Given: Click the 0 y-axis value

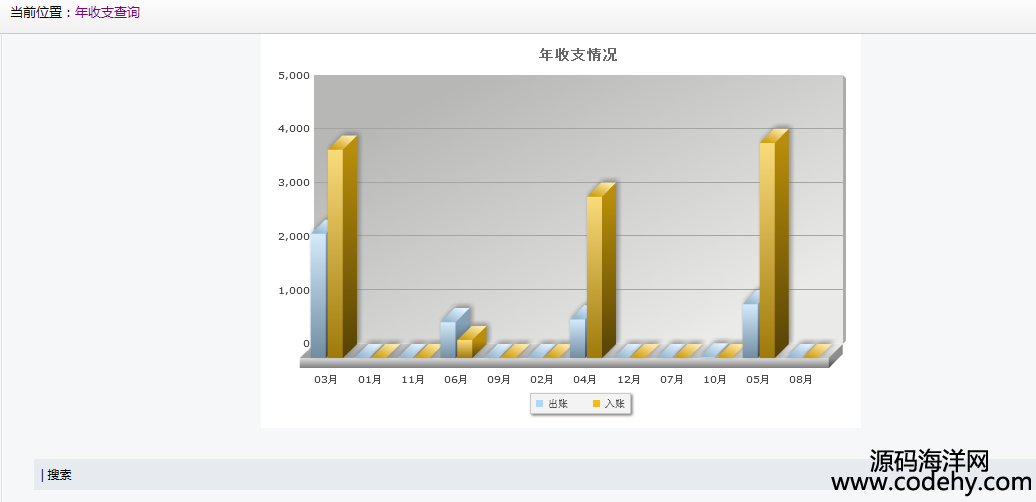Looking at the screenshot, I should (x=307, y=343).
